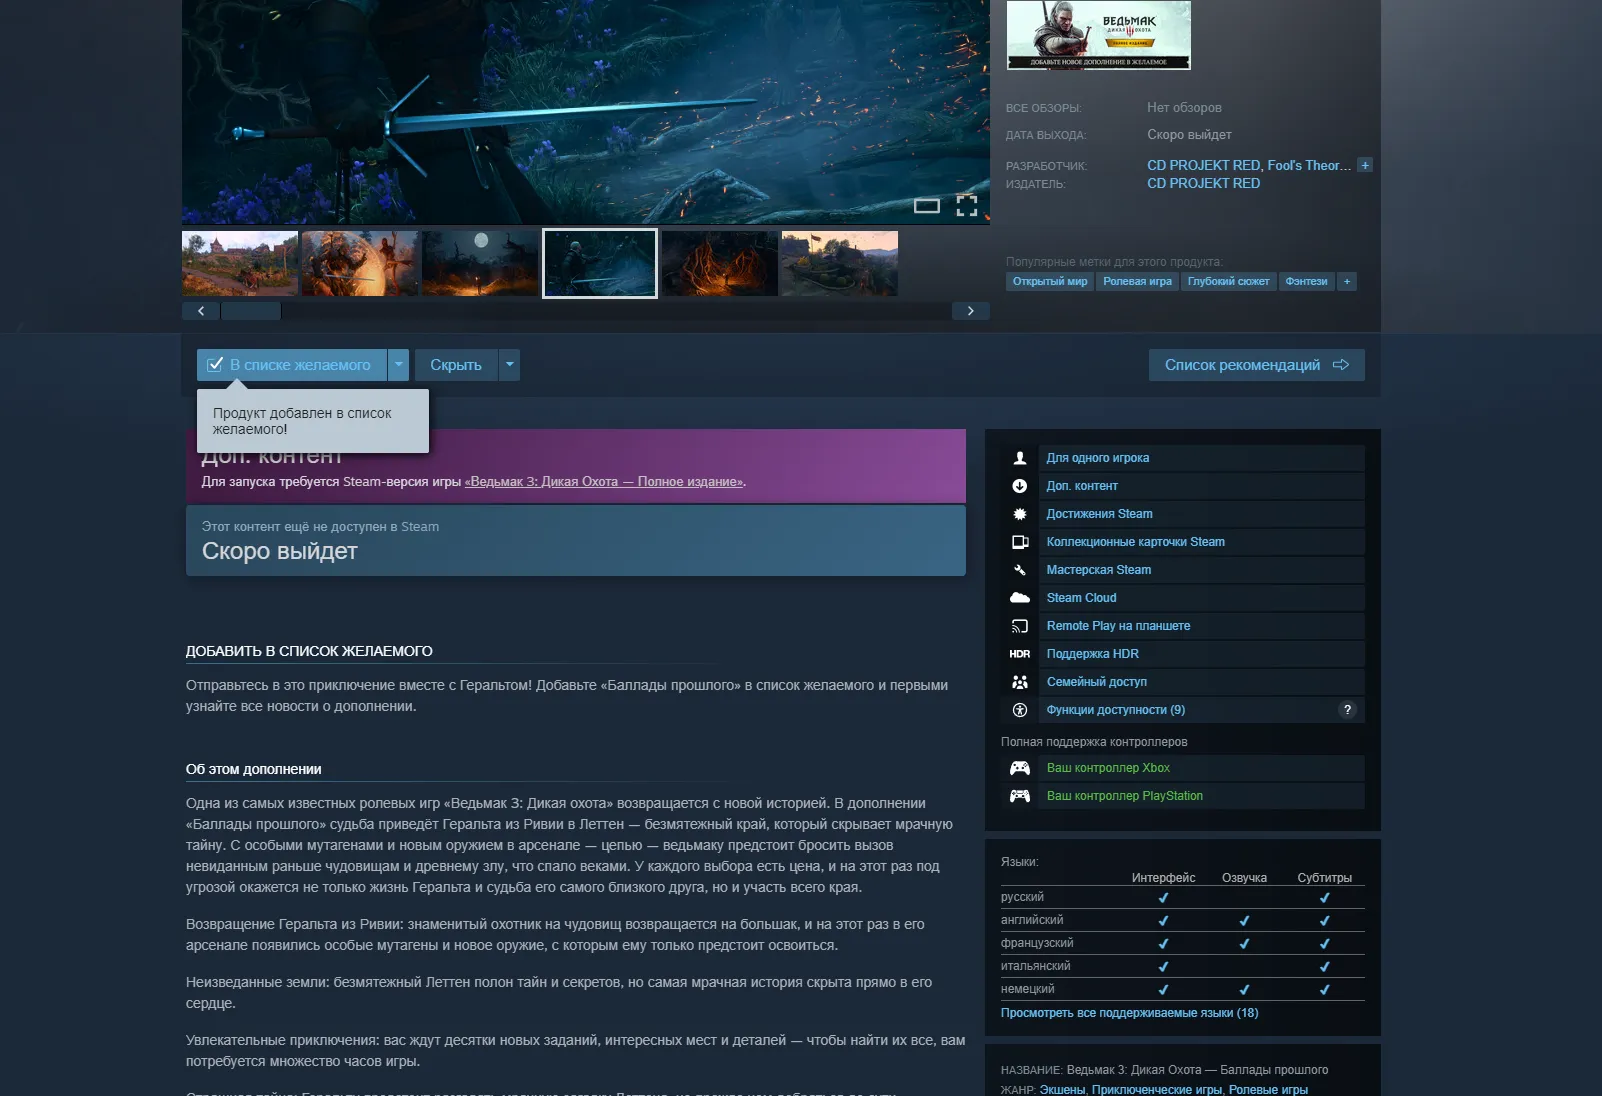Open accessibility help question mark
1602x1096 pixels.
(x=1348, y=710)
